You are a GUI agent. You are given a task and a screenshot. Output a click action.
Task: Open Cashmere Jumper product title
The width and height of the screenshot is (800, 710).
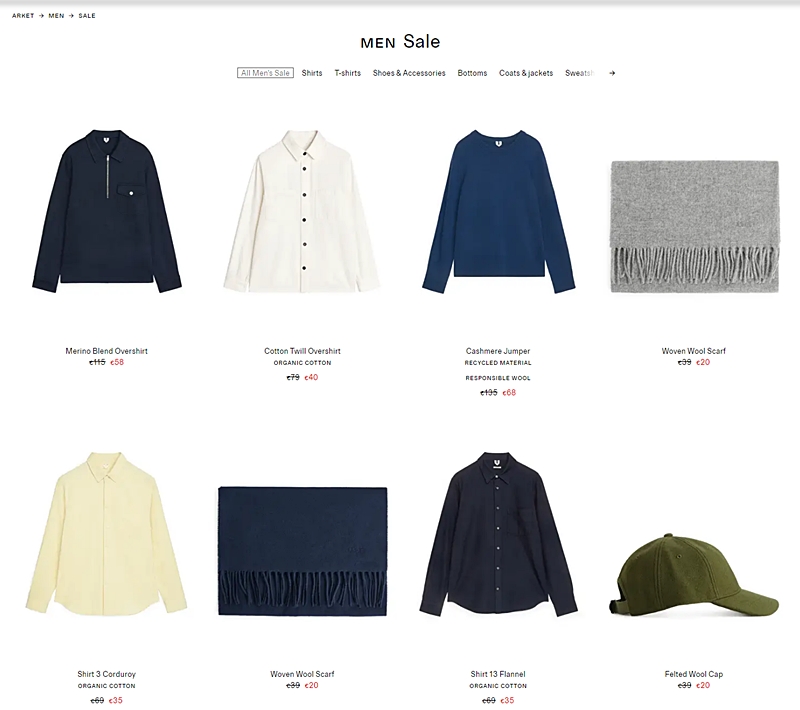[498, 351]
